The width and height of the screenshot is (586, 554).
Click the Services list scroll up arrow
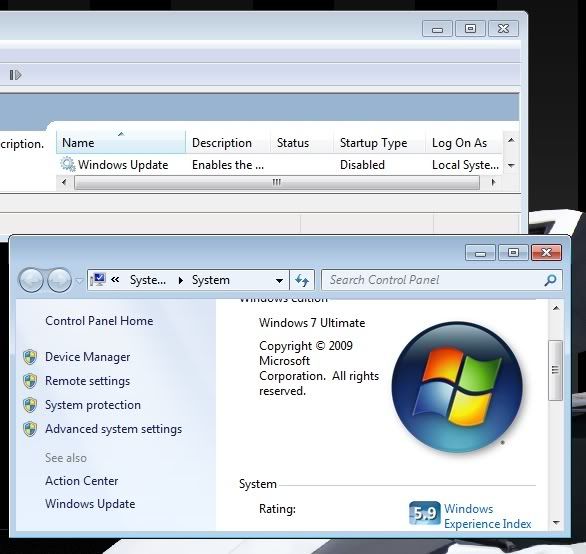click(511, 140)
